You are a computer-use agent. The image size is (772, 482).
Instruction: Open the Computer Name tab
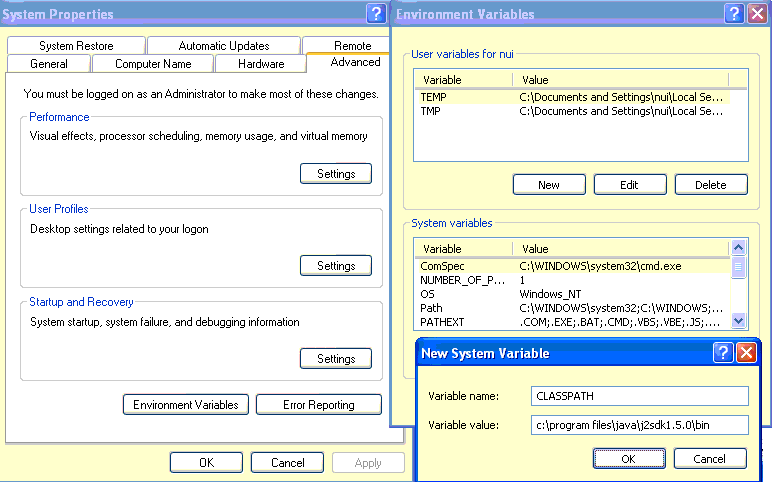153,64
